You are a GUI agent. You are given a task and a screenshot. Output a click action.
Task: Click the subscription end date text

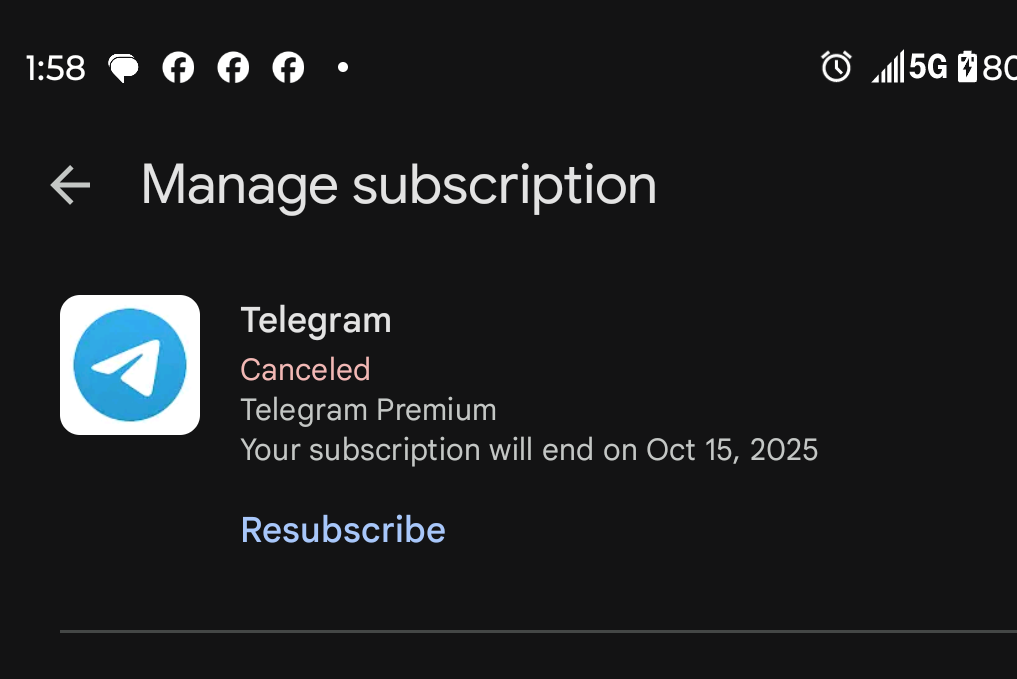[x=529, y=450]
